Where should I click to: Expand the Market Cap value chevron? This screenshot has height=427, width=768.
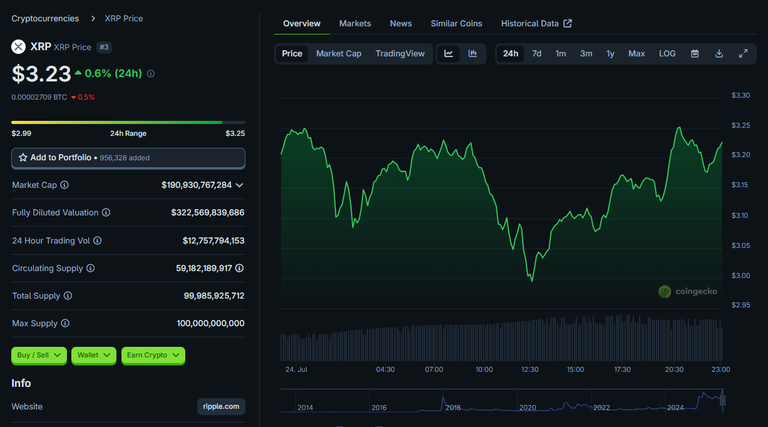tap(240, 185)
